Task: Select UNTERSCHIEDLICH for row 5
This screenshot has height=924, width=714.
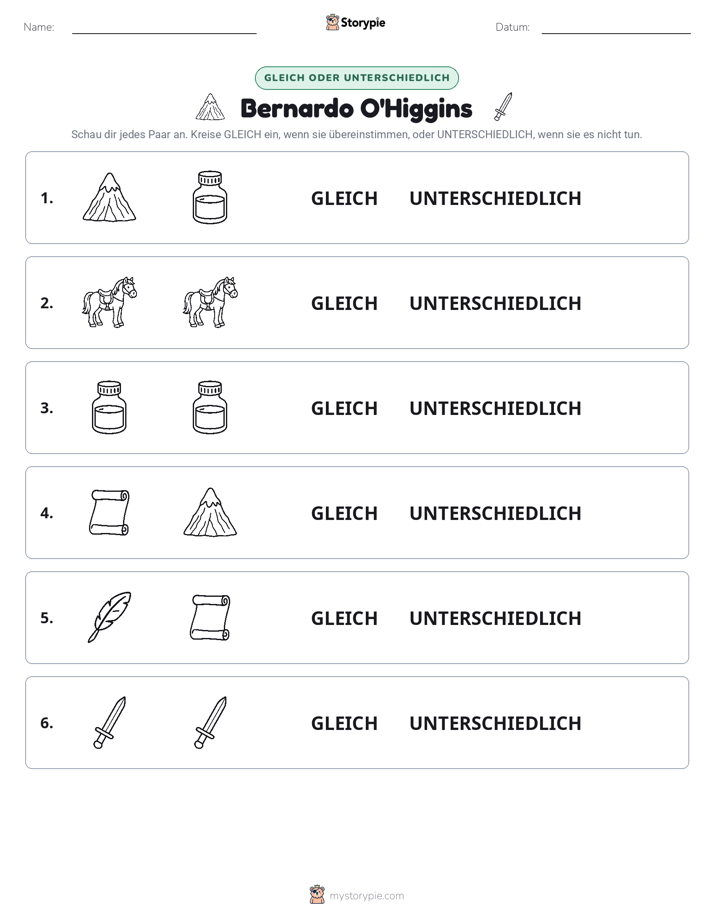Action: (x=495, y=618)
